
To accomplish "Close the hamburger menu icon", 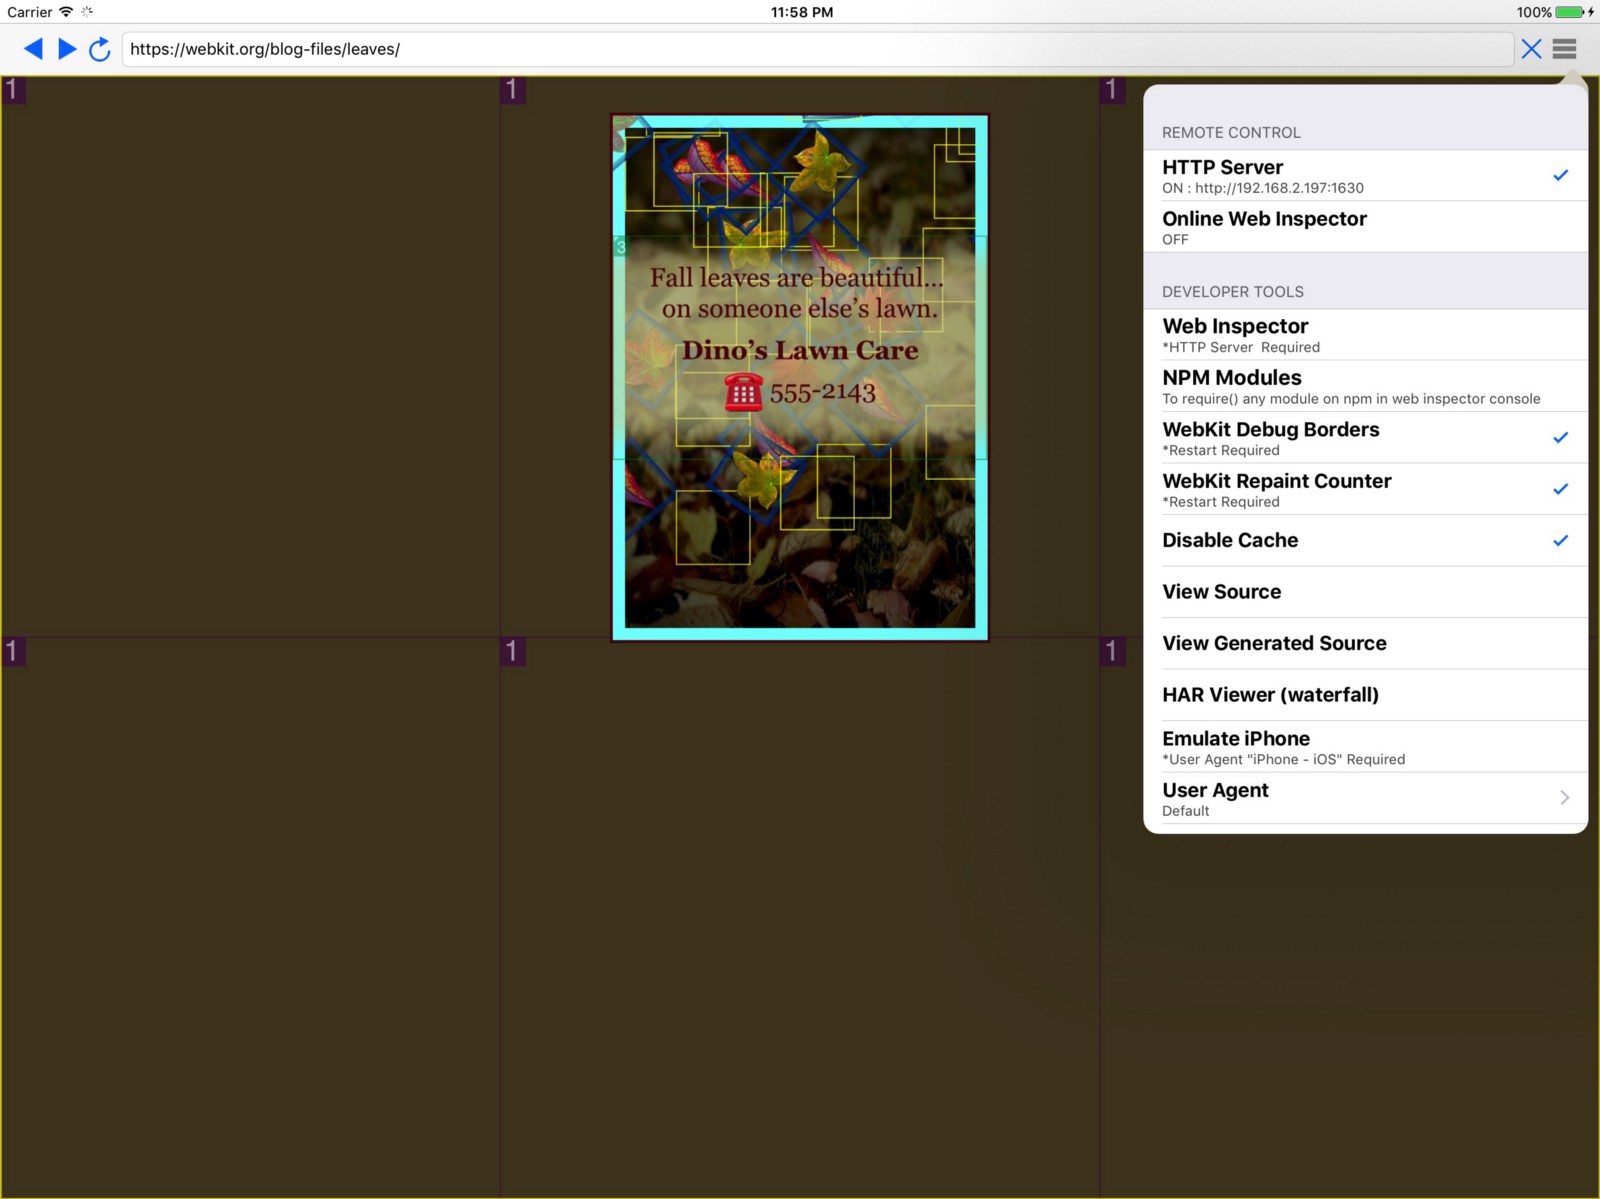I will pyautogui.click(x=1565, y=49).
